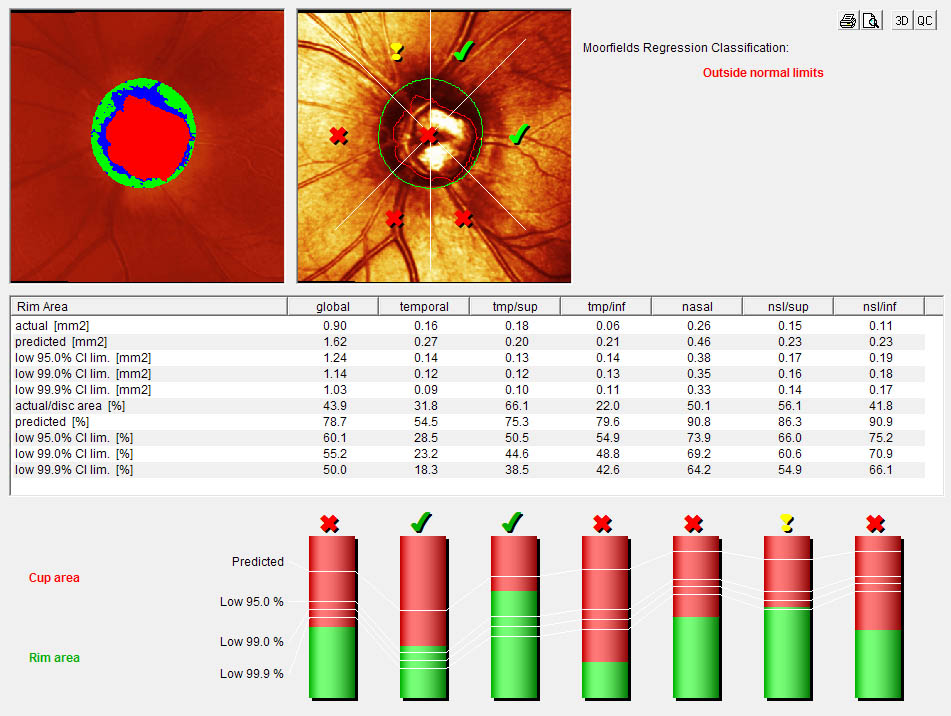Click the Rim Area column header

tap(149, 306)
